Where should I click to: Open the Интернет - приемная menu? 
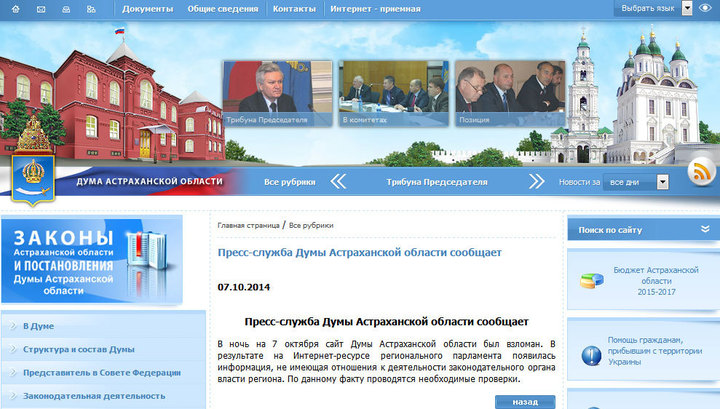(375, 9)
